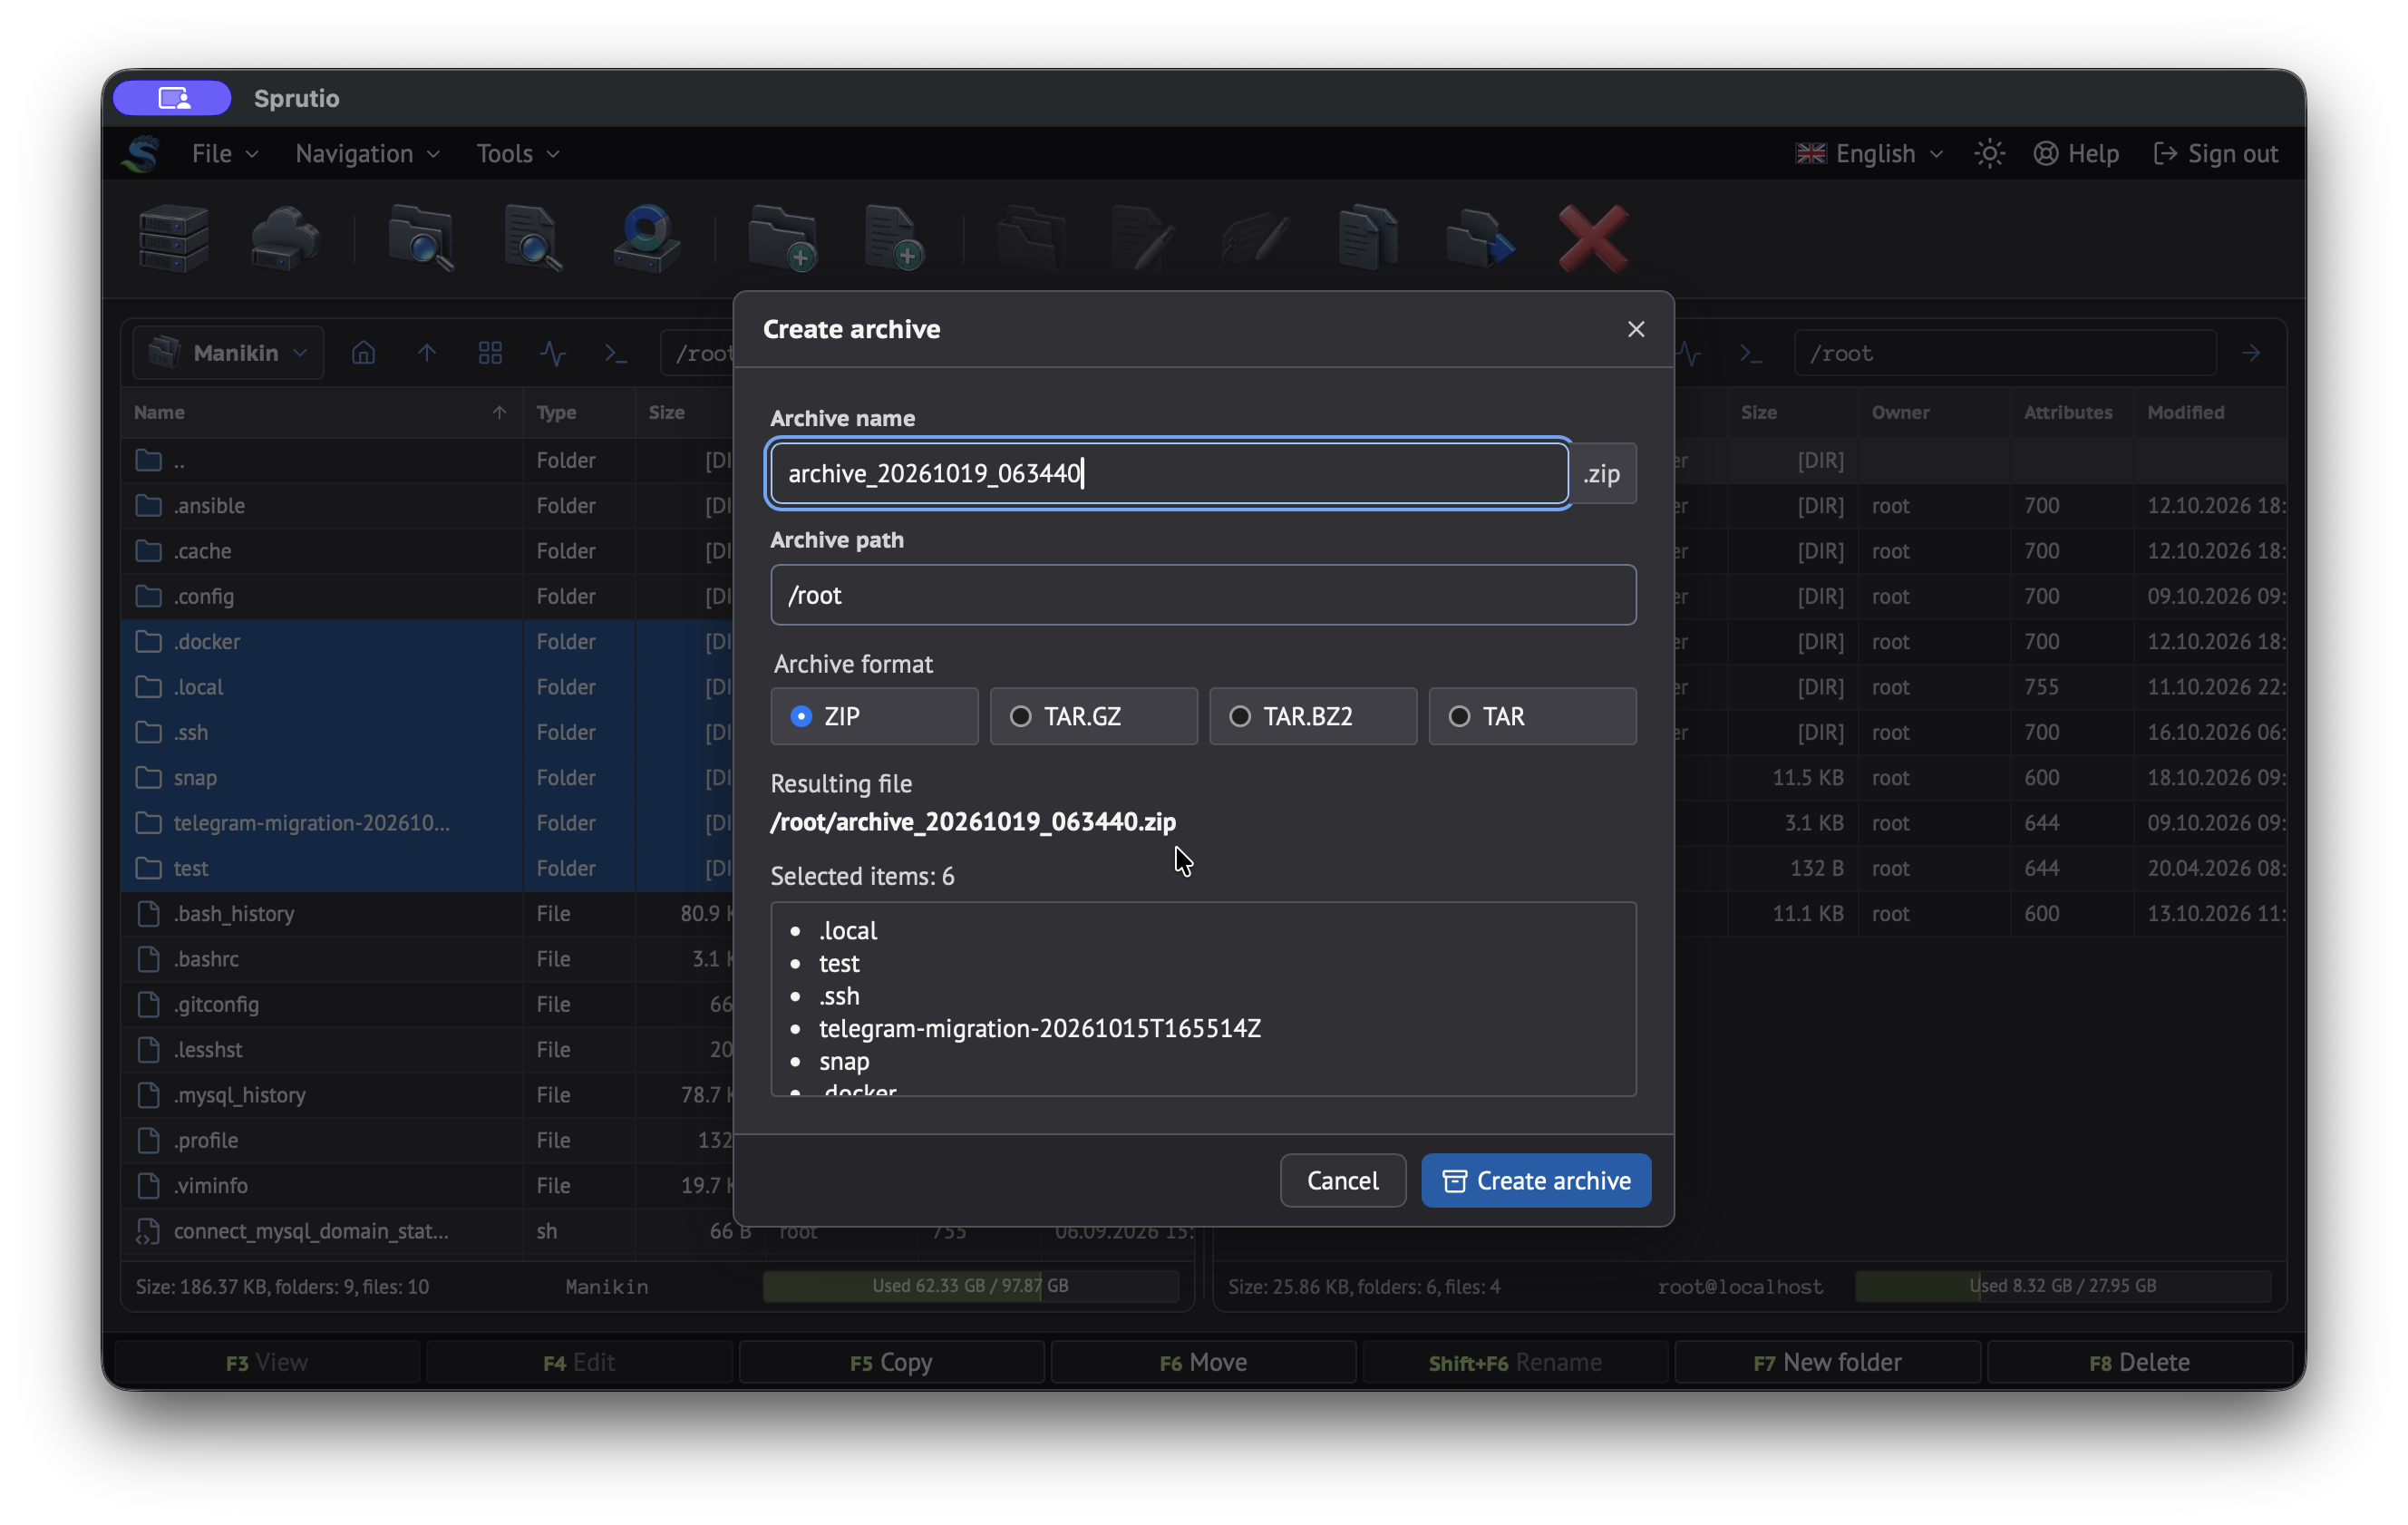This screenshot has width=2408, height=1525.
Task: Click F8 Delete in bottom bar
Action: (2139, 1362)
